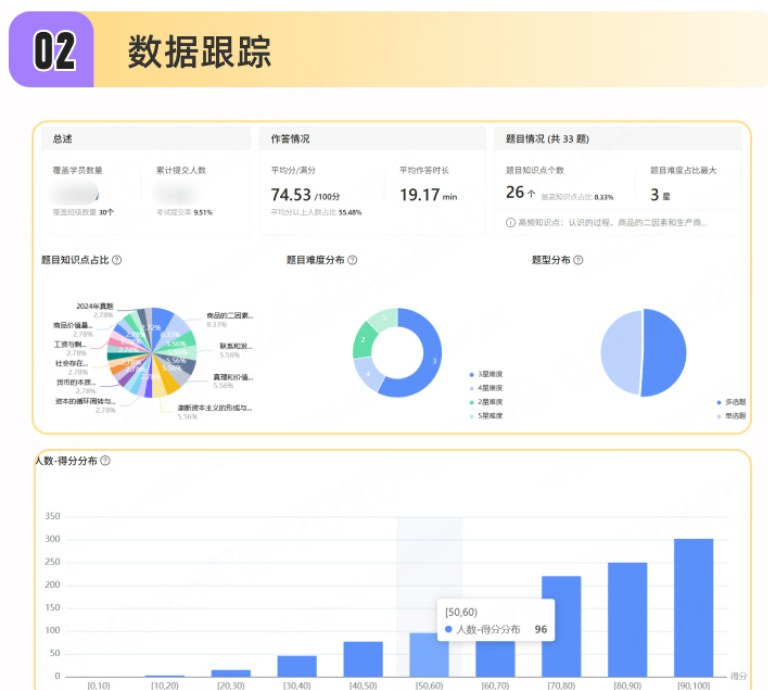Click the 作答情况 panel header

point(373,139)
